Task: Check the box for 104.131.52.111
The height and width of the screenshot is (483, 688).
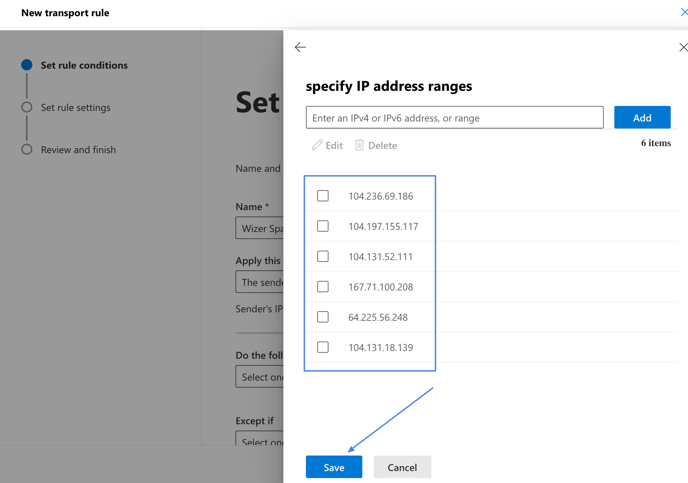Action: (x=322, y=256)
